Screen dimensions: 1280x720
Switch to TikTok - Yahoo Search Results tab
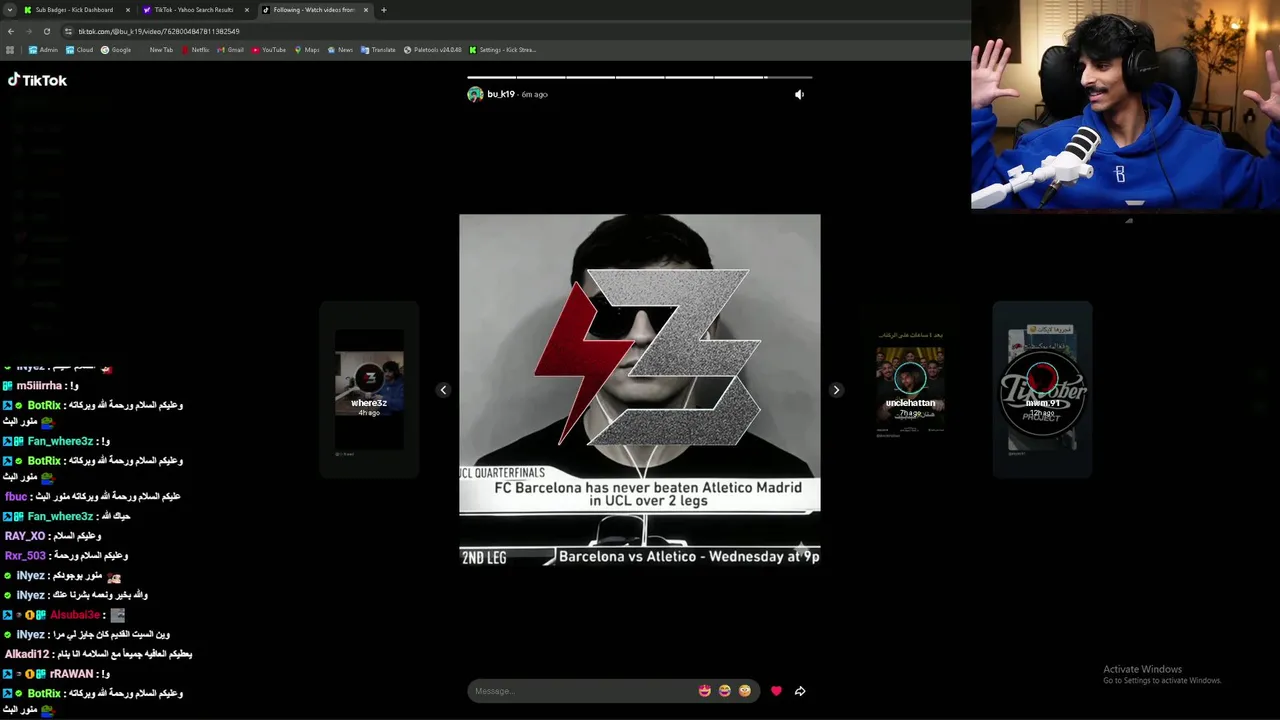pyautogui.click(x=194, y=10)
